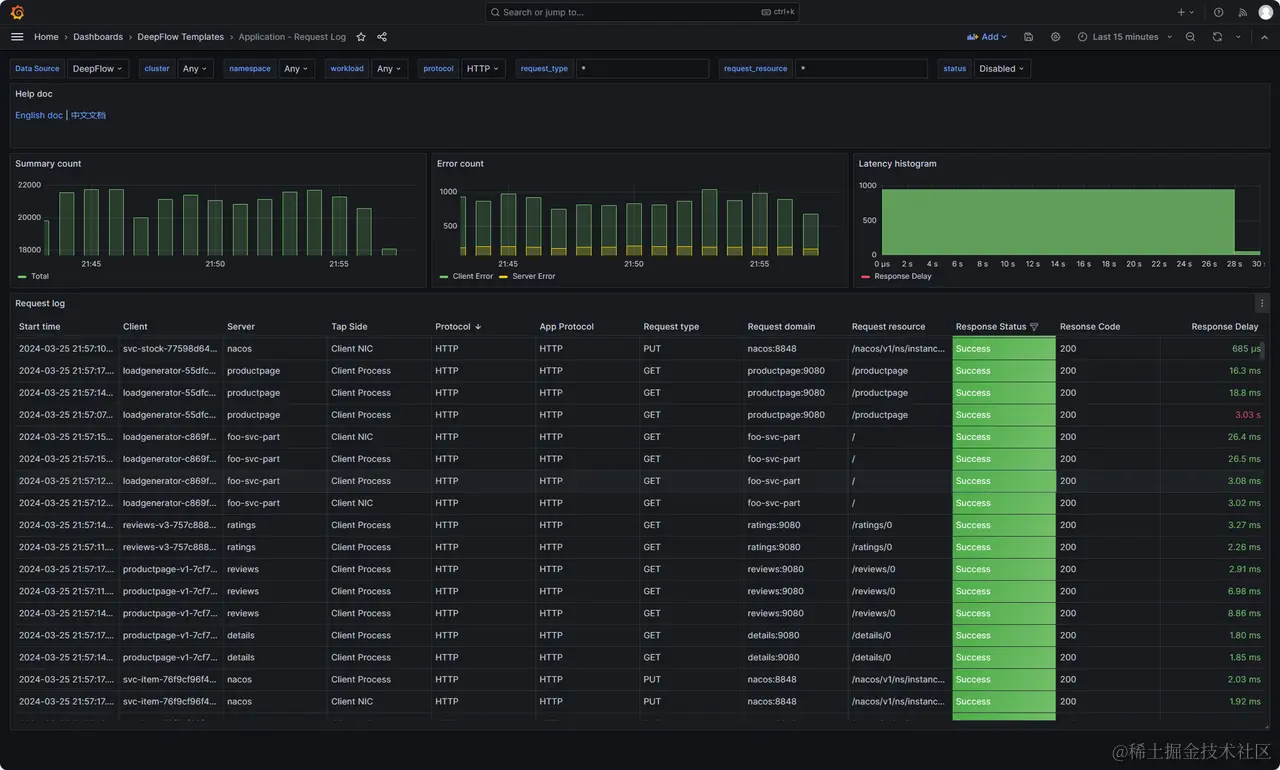Sort by Start time column header

coord(40,327)
